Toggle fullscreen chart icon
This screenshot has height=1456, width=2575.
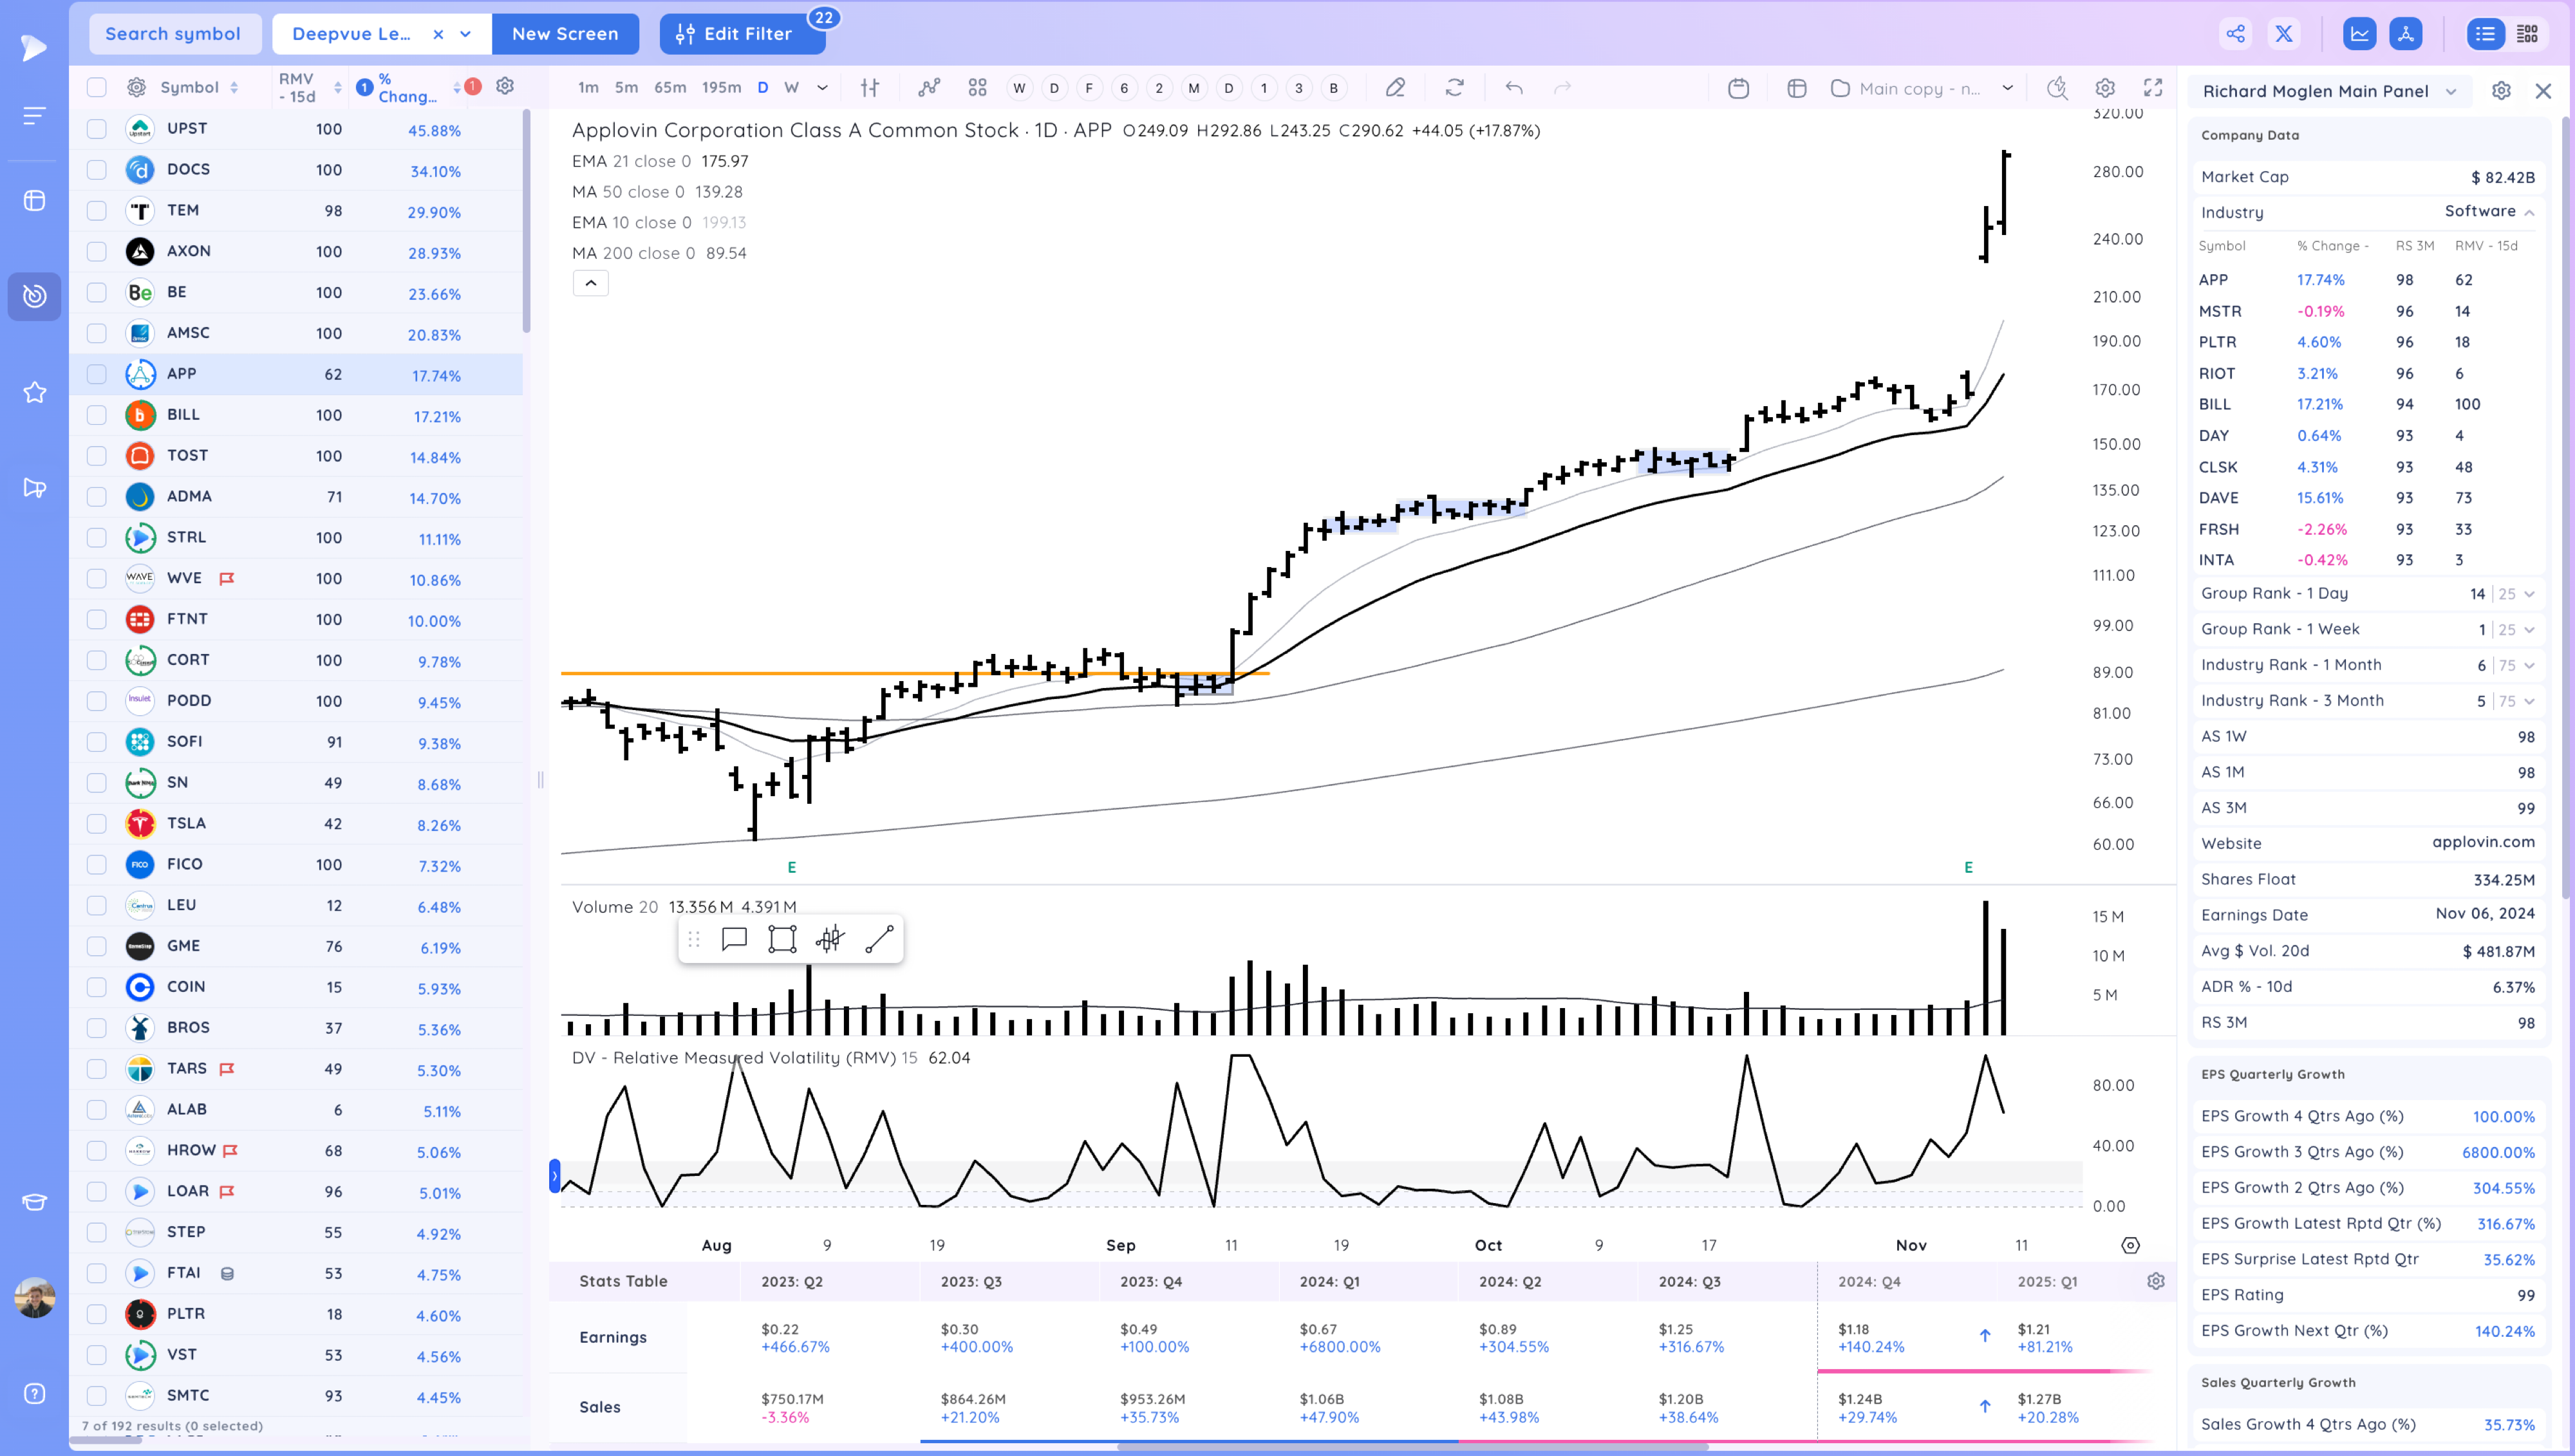pyautogui.click(x=2153, y=88)
